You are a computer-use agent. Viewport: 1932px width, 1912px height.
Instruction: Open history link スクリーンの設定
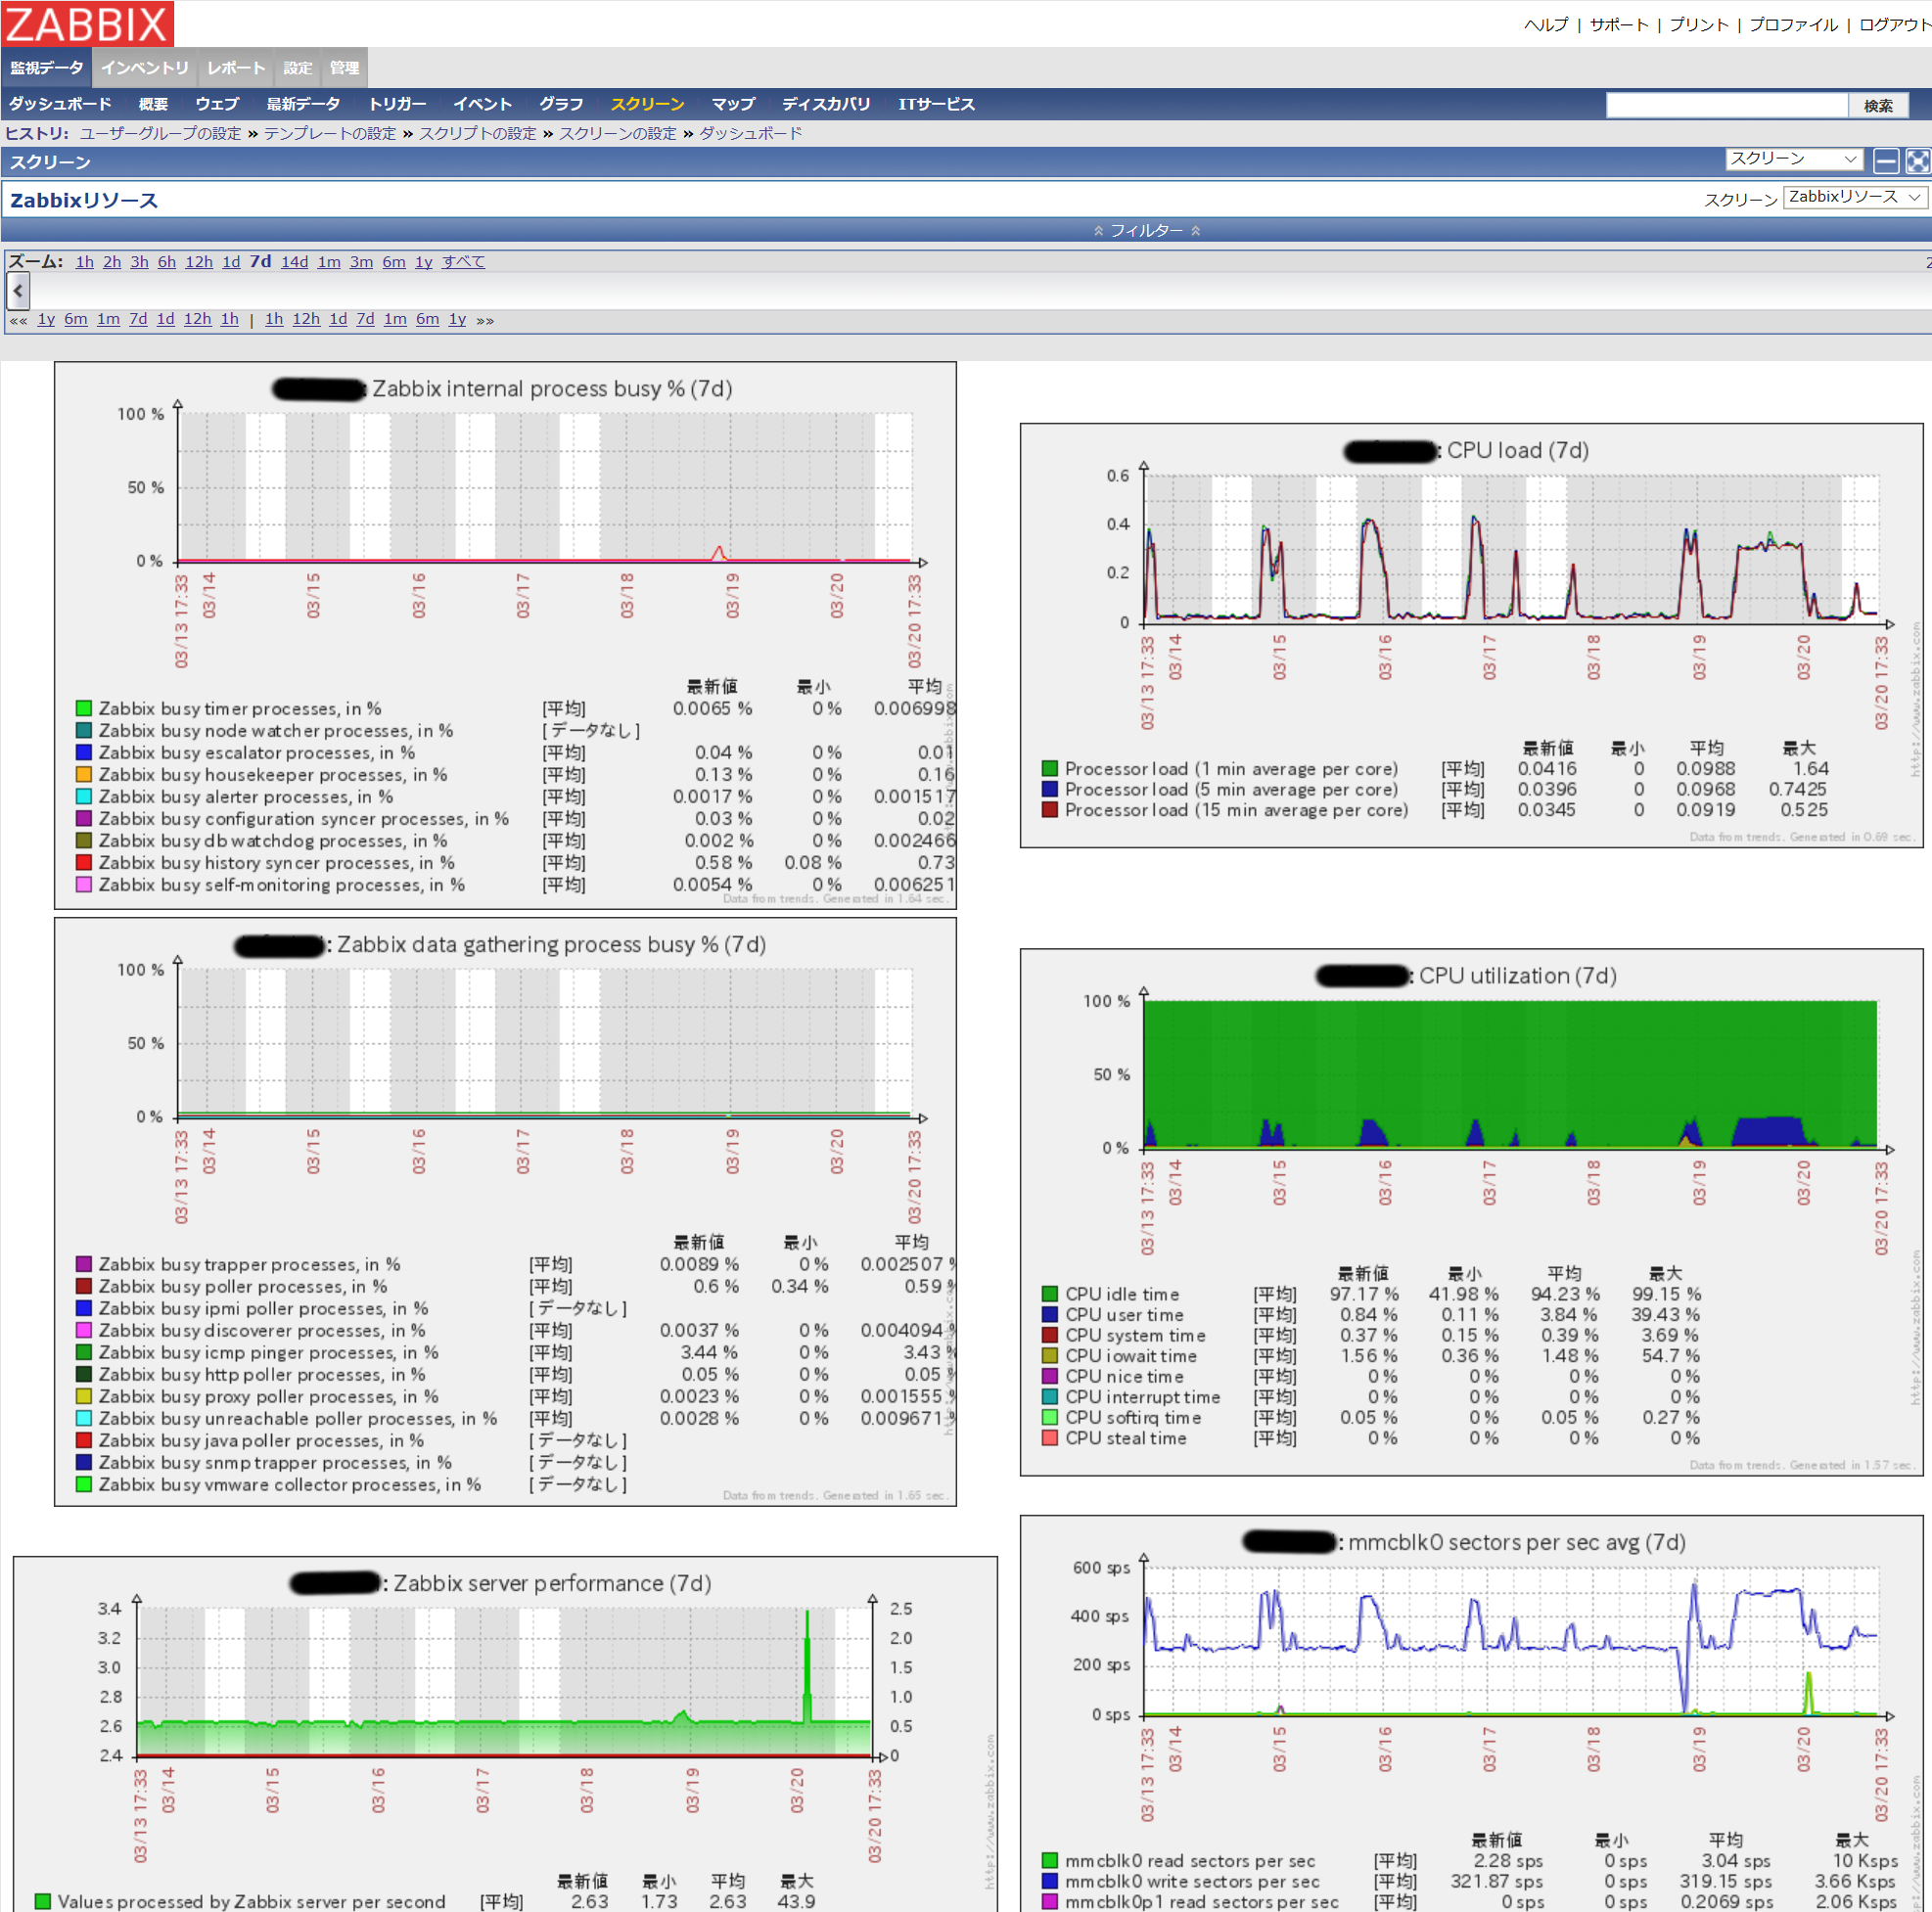[617, 133]
